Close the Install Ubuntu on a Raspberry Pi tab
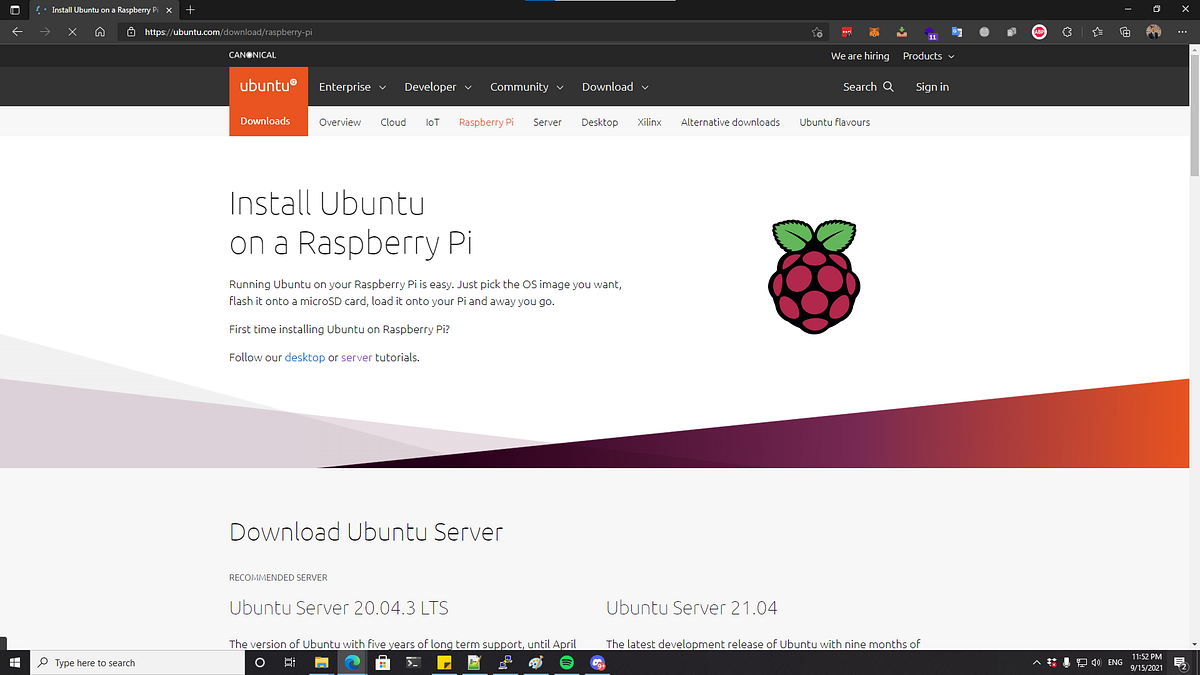 point(167,9)
